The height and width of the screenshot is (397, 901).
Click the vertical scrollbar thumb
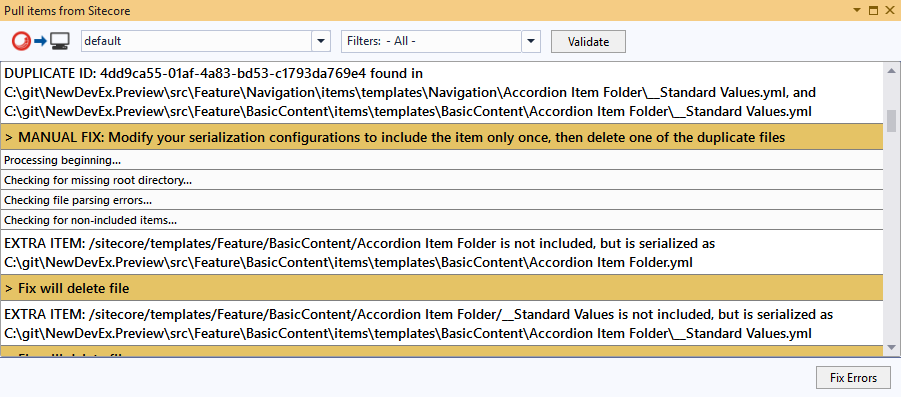(891, 120)
